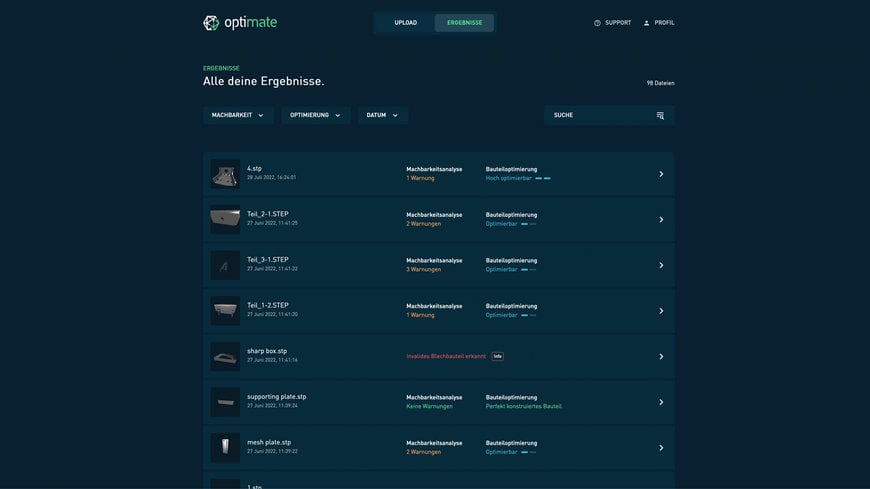The height and width of the screenshot is (489, 870).
Task: Switch to the Ergebnisse tab
Action: (464, 23)
